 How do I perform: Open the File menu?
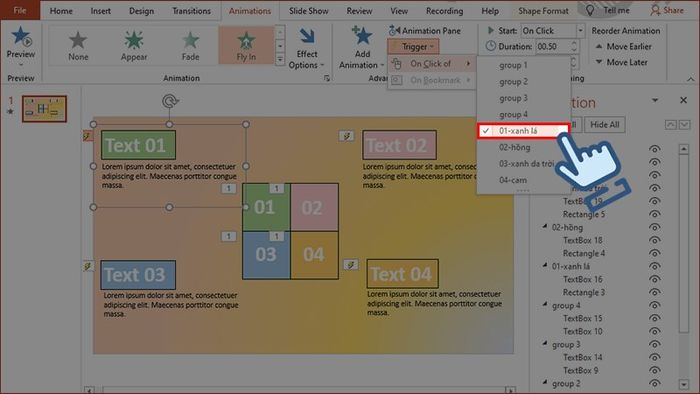point(20,10)
